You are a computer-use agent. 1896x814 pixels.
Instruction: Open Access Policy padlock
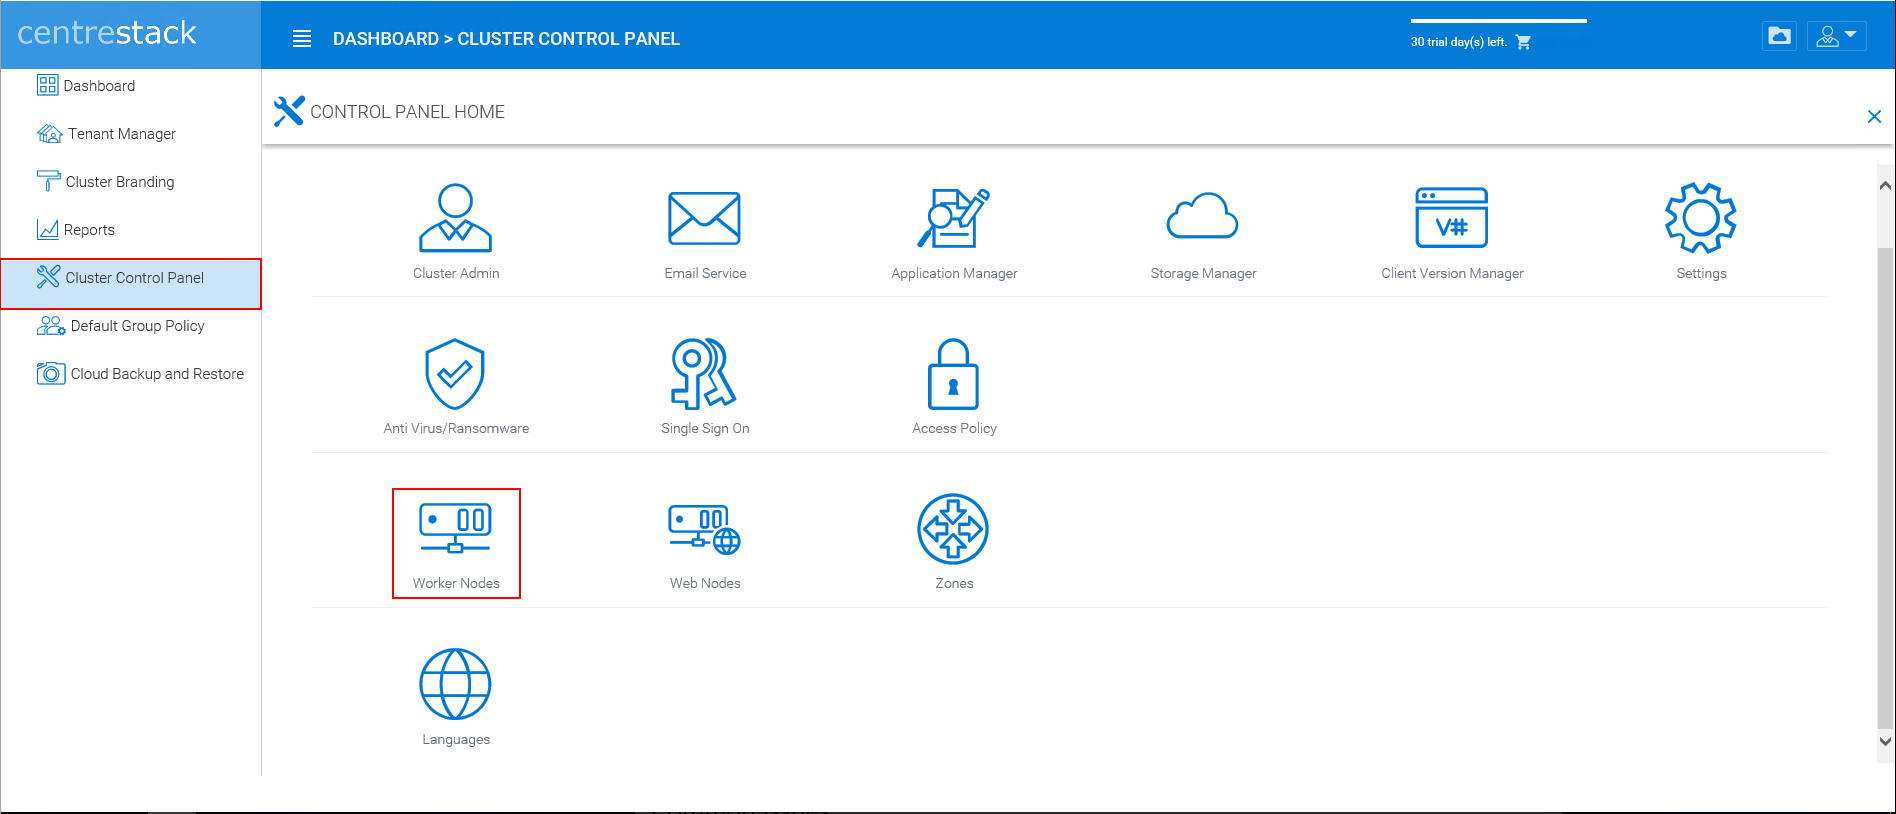954,374
